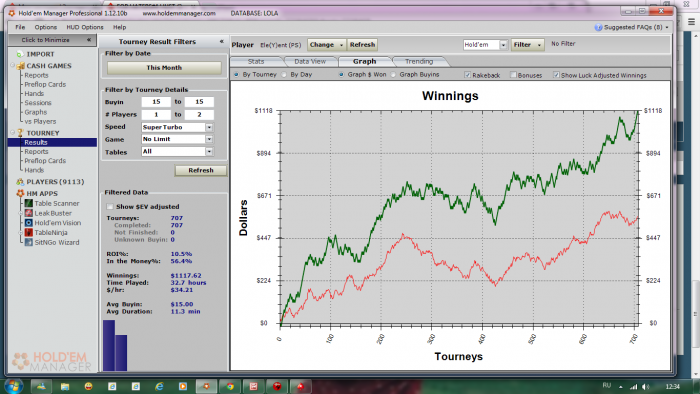Click the This Month date filter button
This screenshot has height=394, width=700.
(x=164, y=68)
